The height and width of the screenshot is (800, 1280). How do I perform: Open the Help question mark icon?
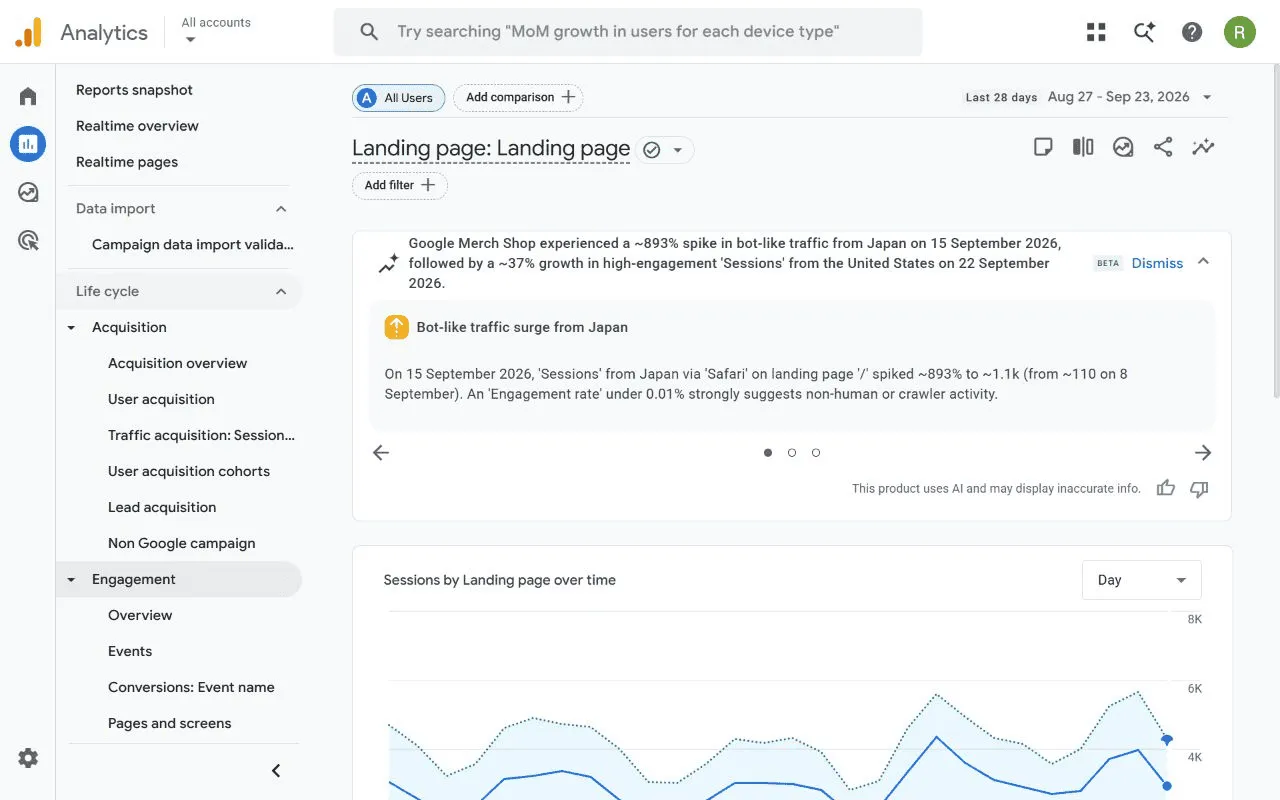pyautogui.click(x=1192, y=32)
